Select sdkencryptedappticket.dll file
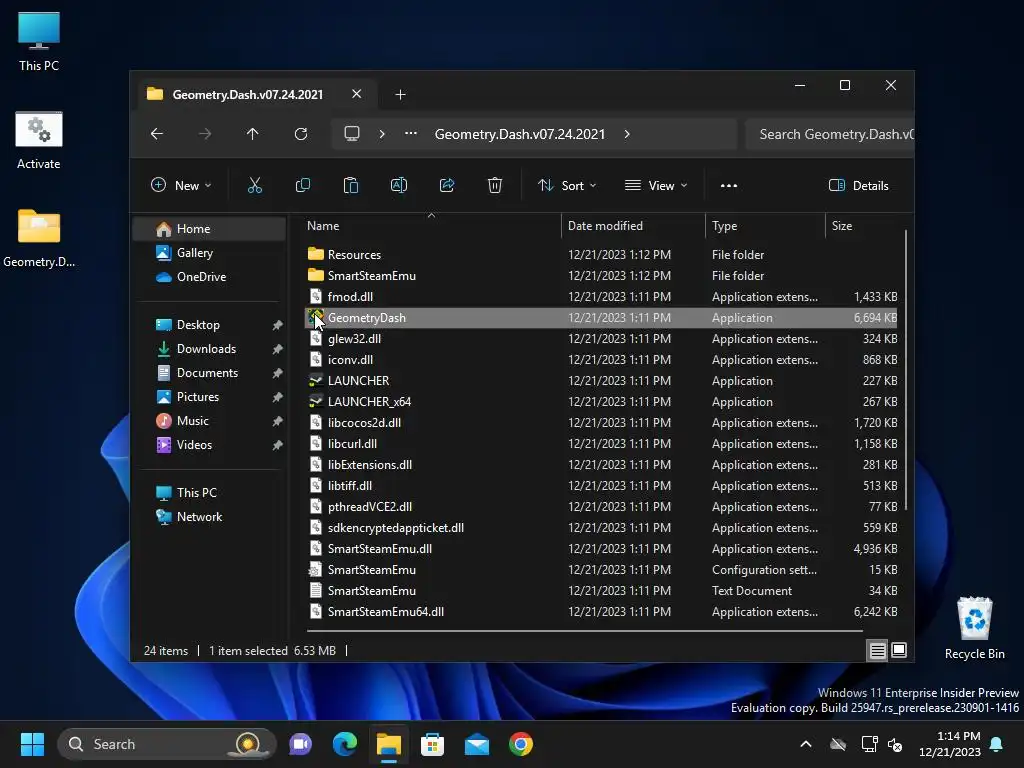 (x=601, y=528)
